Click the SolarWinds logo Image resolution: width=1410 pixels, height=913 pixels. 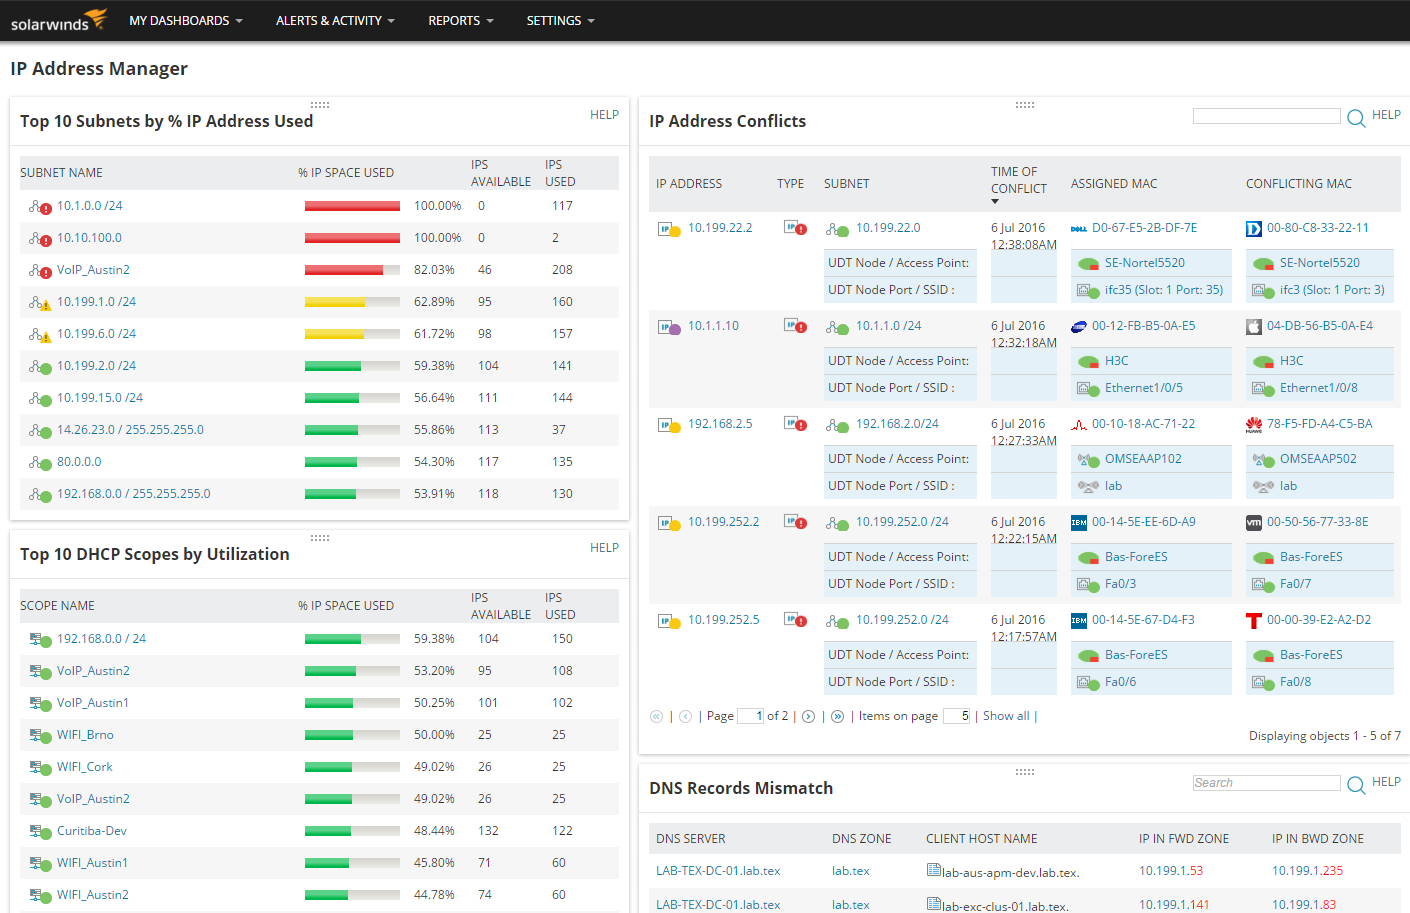(58, 20)
